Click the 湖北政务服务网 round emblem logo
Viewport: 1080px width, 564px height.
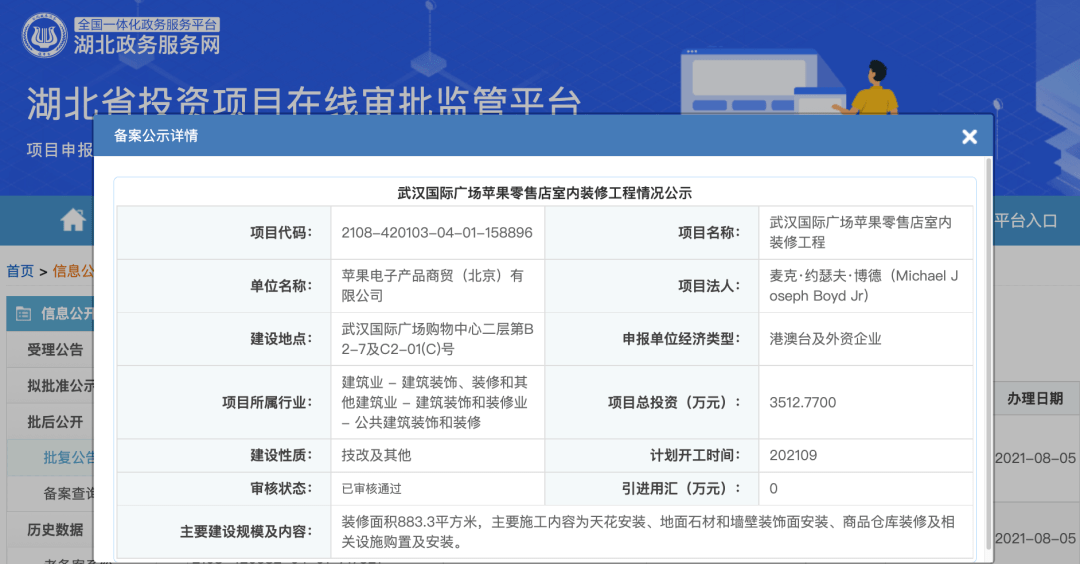click(45, 35)
